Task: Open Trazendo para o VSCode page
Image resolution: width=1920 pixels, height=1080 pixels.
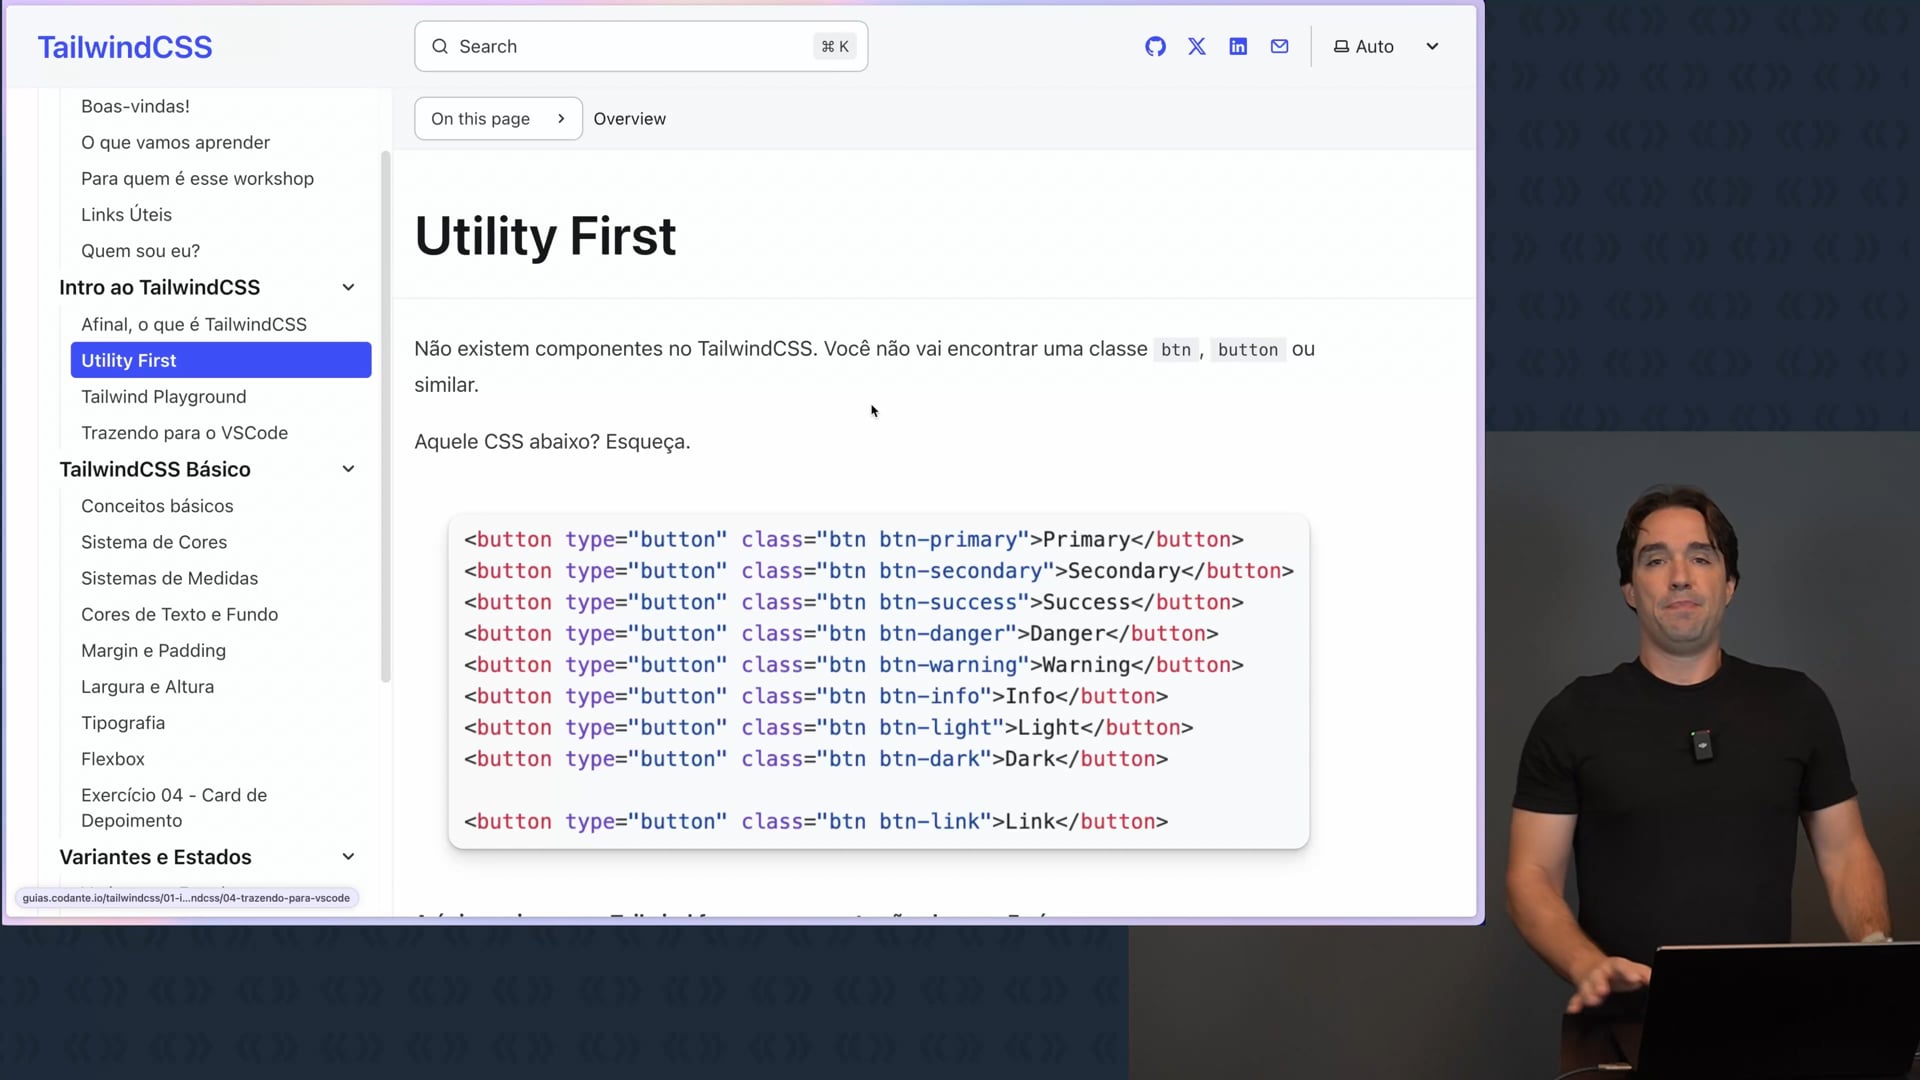Action: point(184,433)
